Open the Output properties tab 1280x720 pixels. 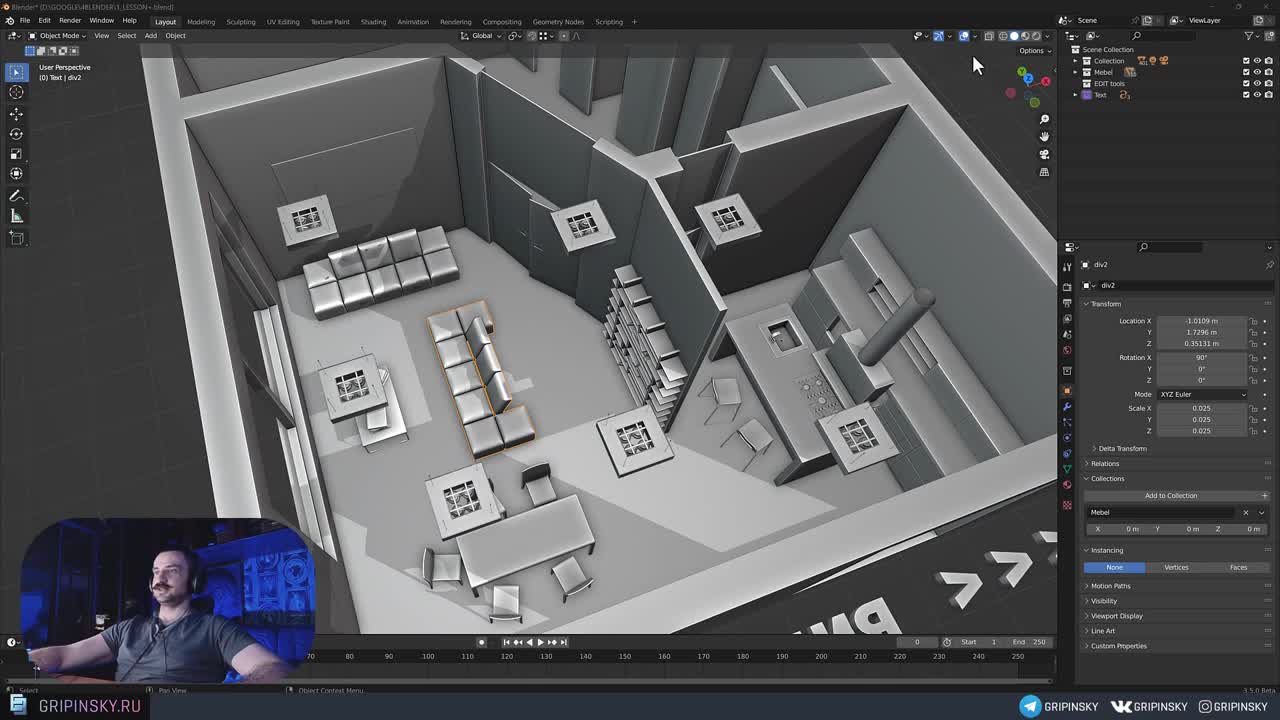coord(1067,303)
